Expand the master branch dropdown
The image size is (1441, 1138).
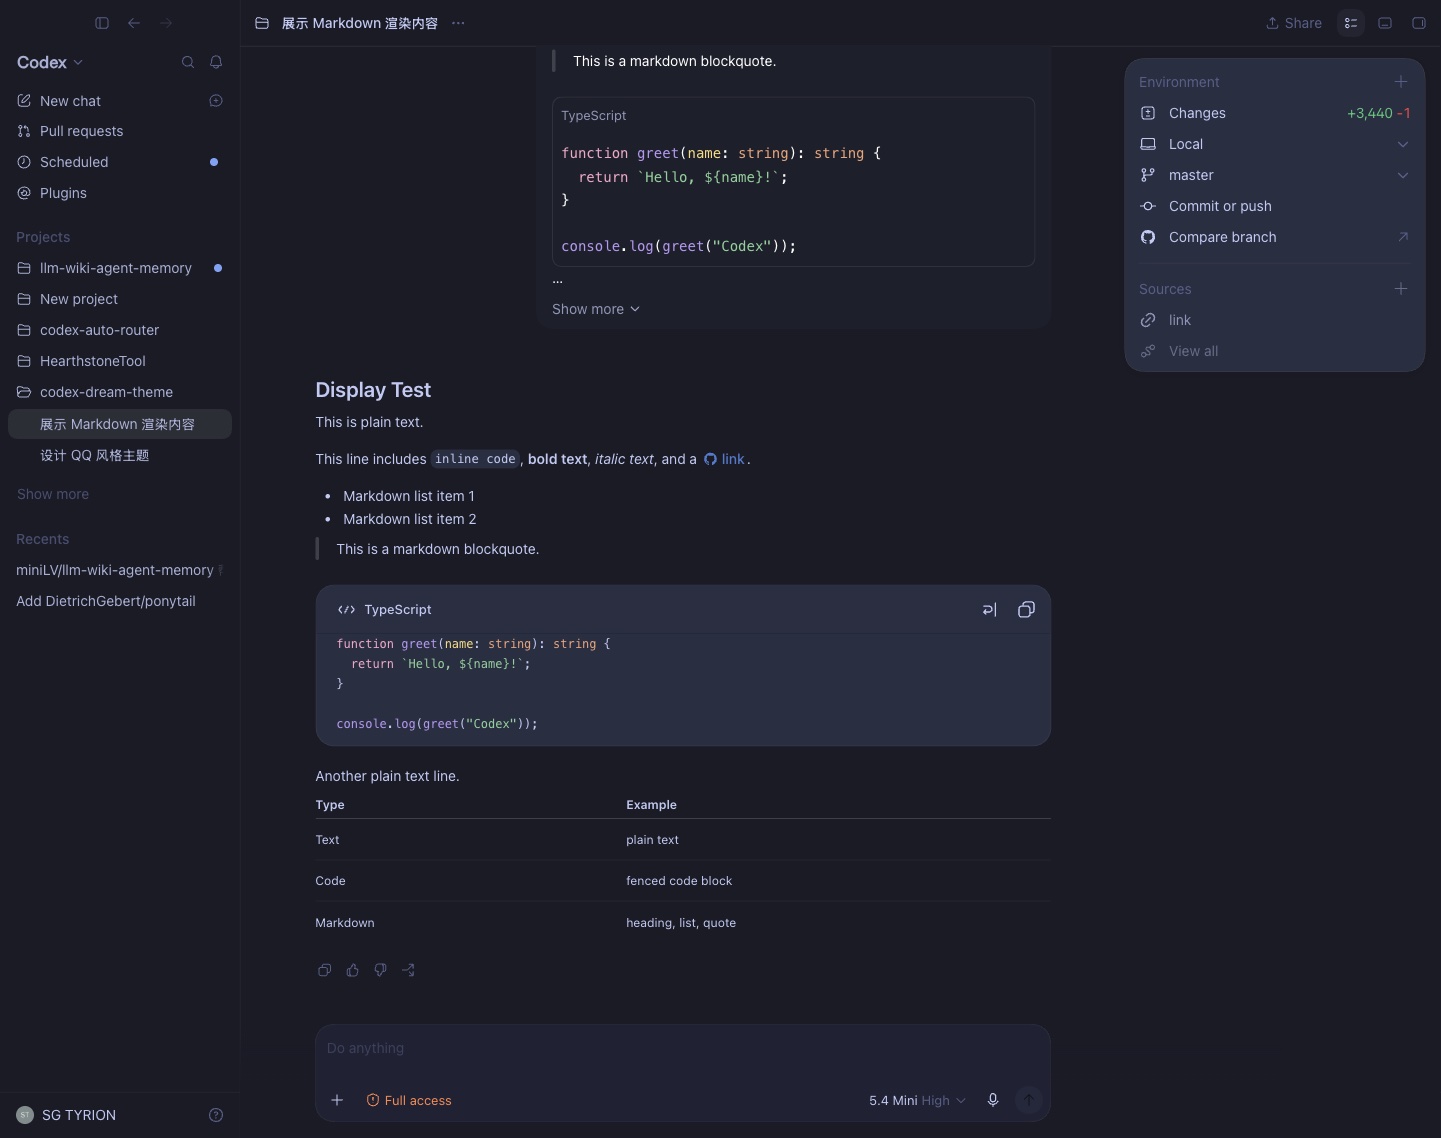click(1275, 175)
